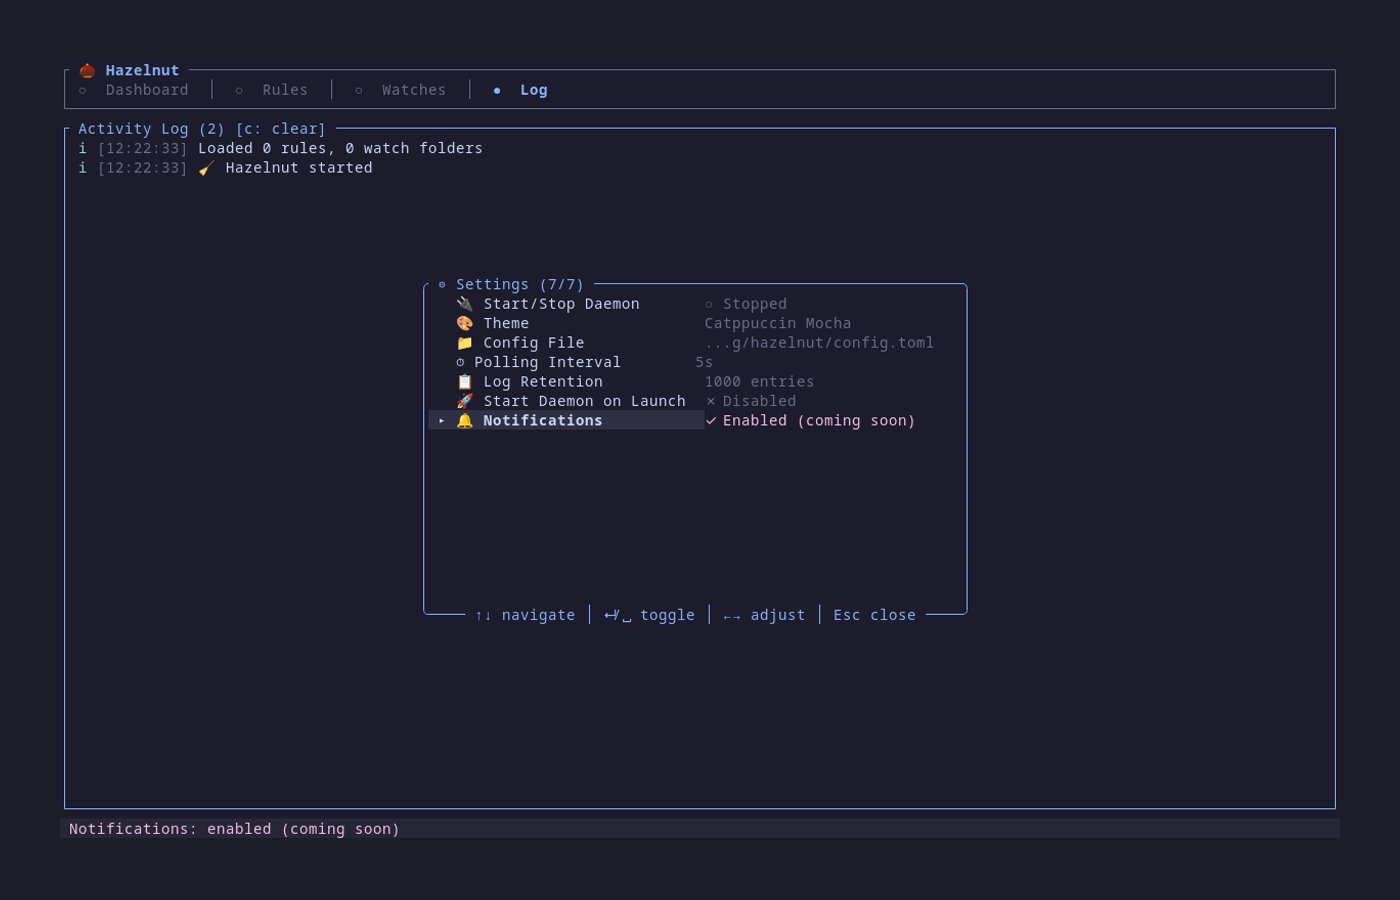
Task: Open the Polling Interval value 5s
Action: click(704, 362)
